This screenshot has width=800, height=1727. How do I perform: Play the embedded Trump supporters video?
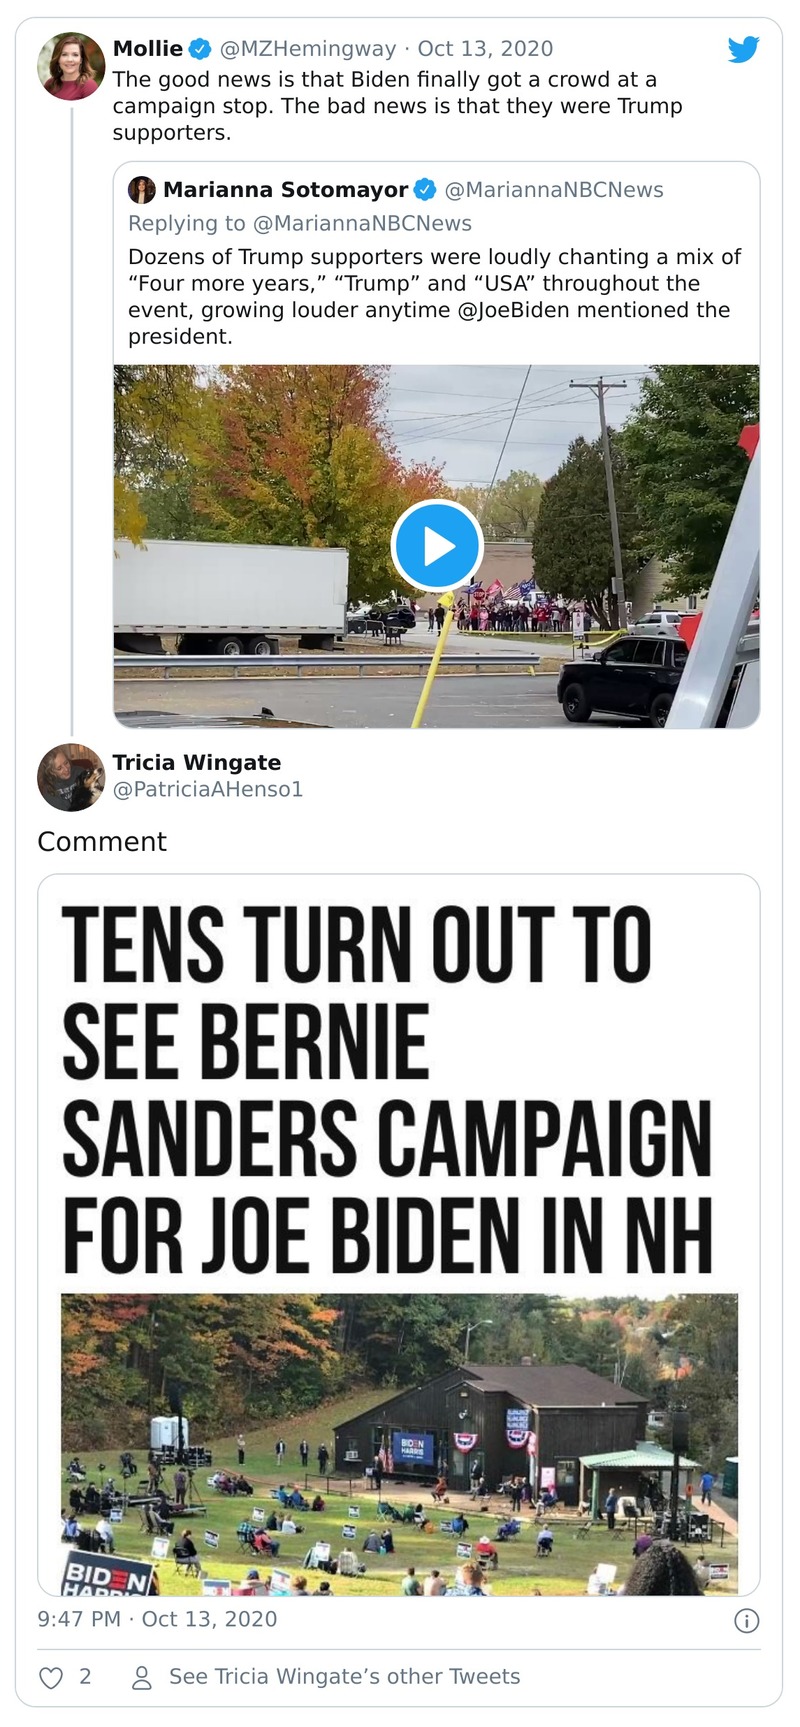pyautogui.click(x=437, y=546)
